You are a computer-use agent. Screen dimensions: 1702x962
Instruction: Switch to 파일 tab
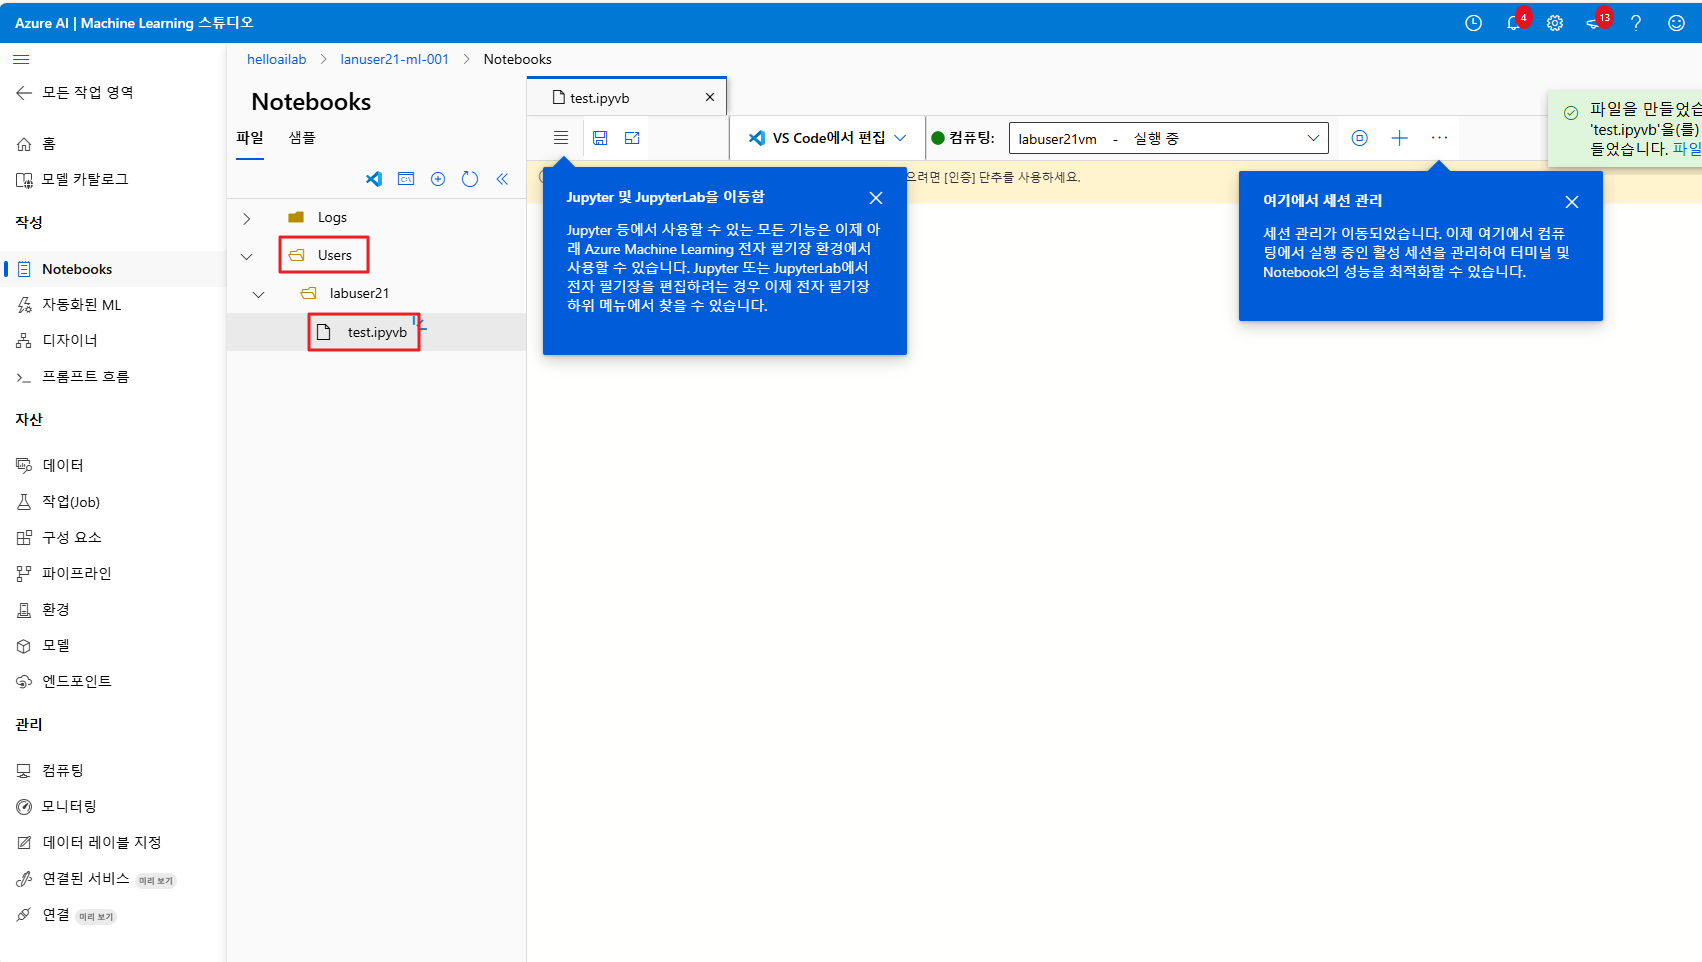pyautogui.click(x=250, y=138)
